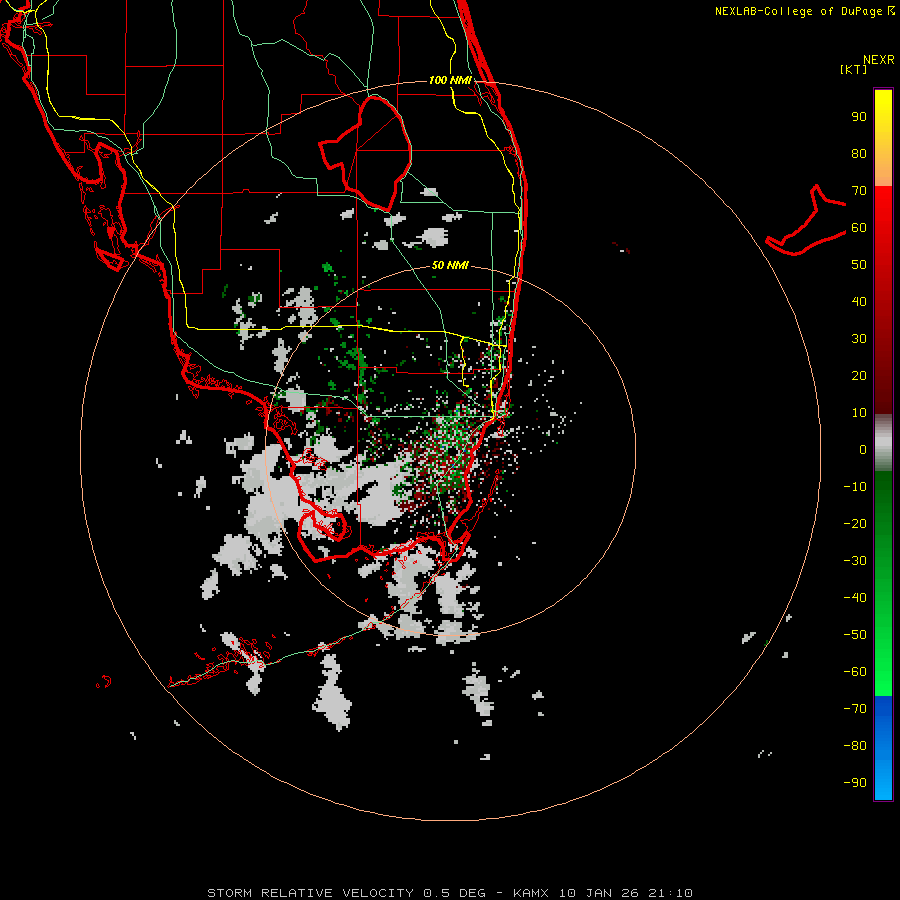Click the -60 value on the velocity scale
Screen dimensions: 900x900
pos(855,672)
